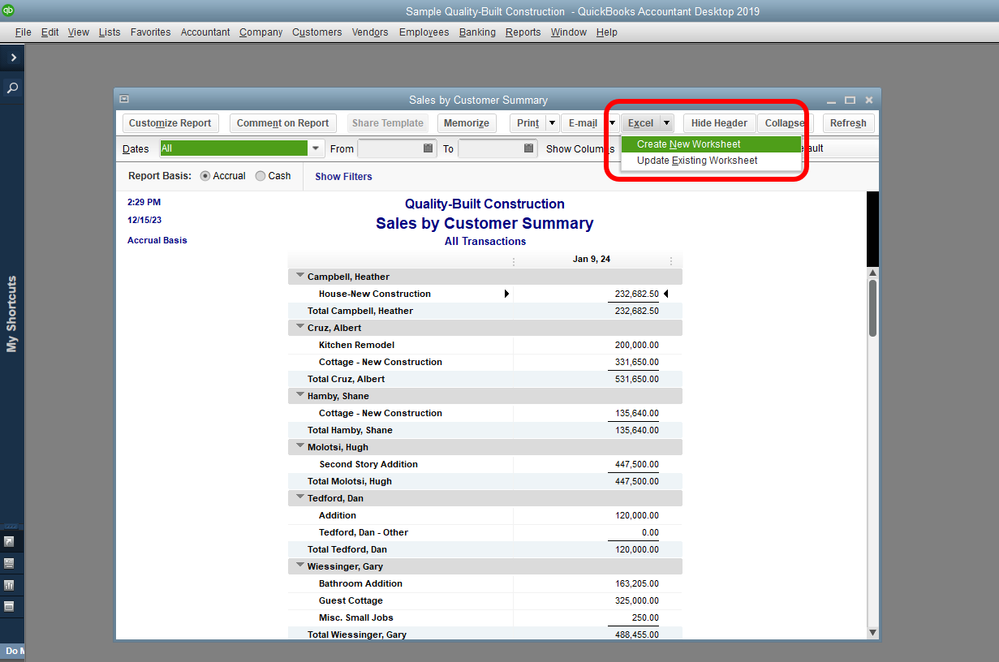Screen dimensions: 999x662
Task: Click the Tedford, Dan - Other row
Action: click(x=485, y=532)
